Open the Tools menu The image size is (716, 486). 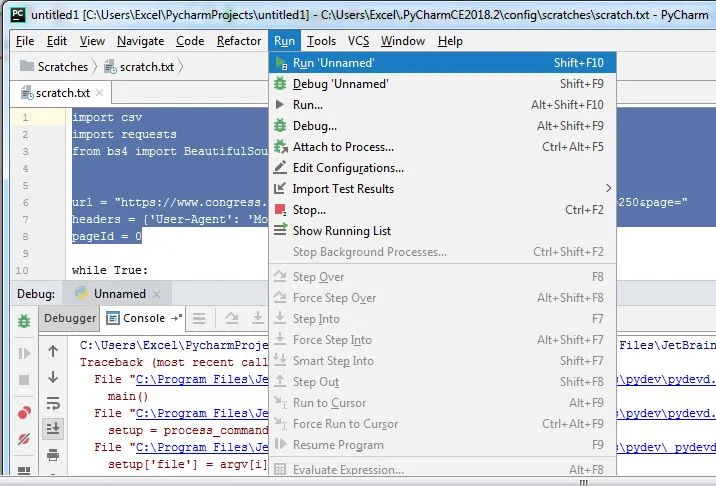pyautogui.click(x=321, y=41)
